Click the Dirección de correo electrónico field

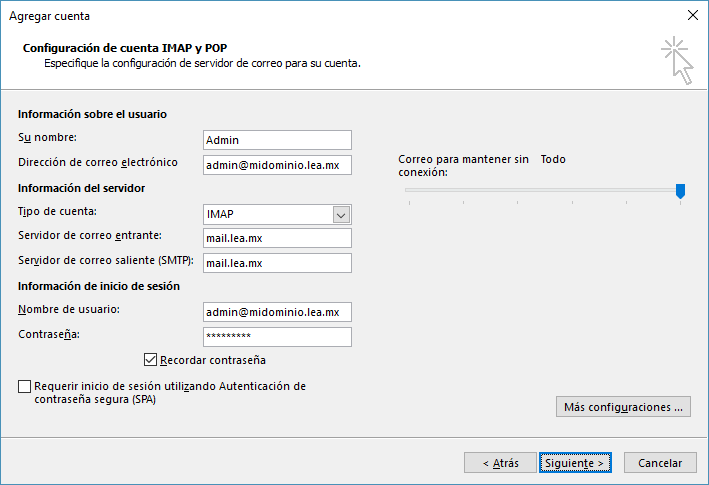point(277,165)
